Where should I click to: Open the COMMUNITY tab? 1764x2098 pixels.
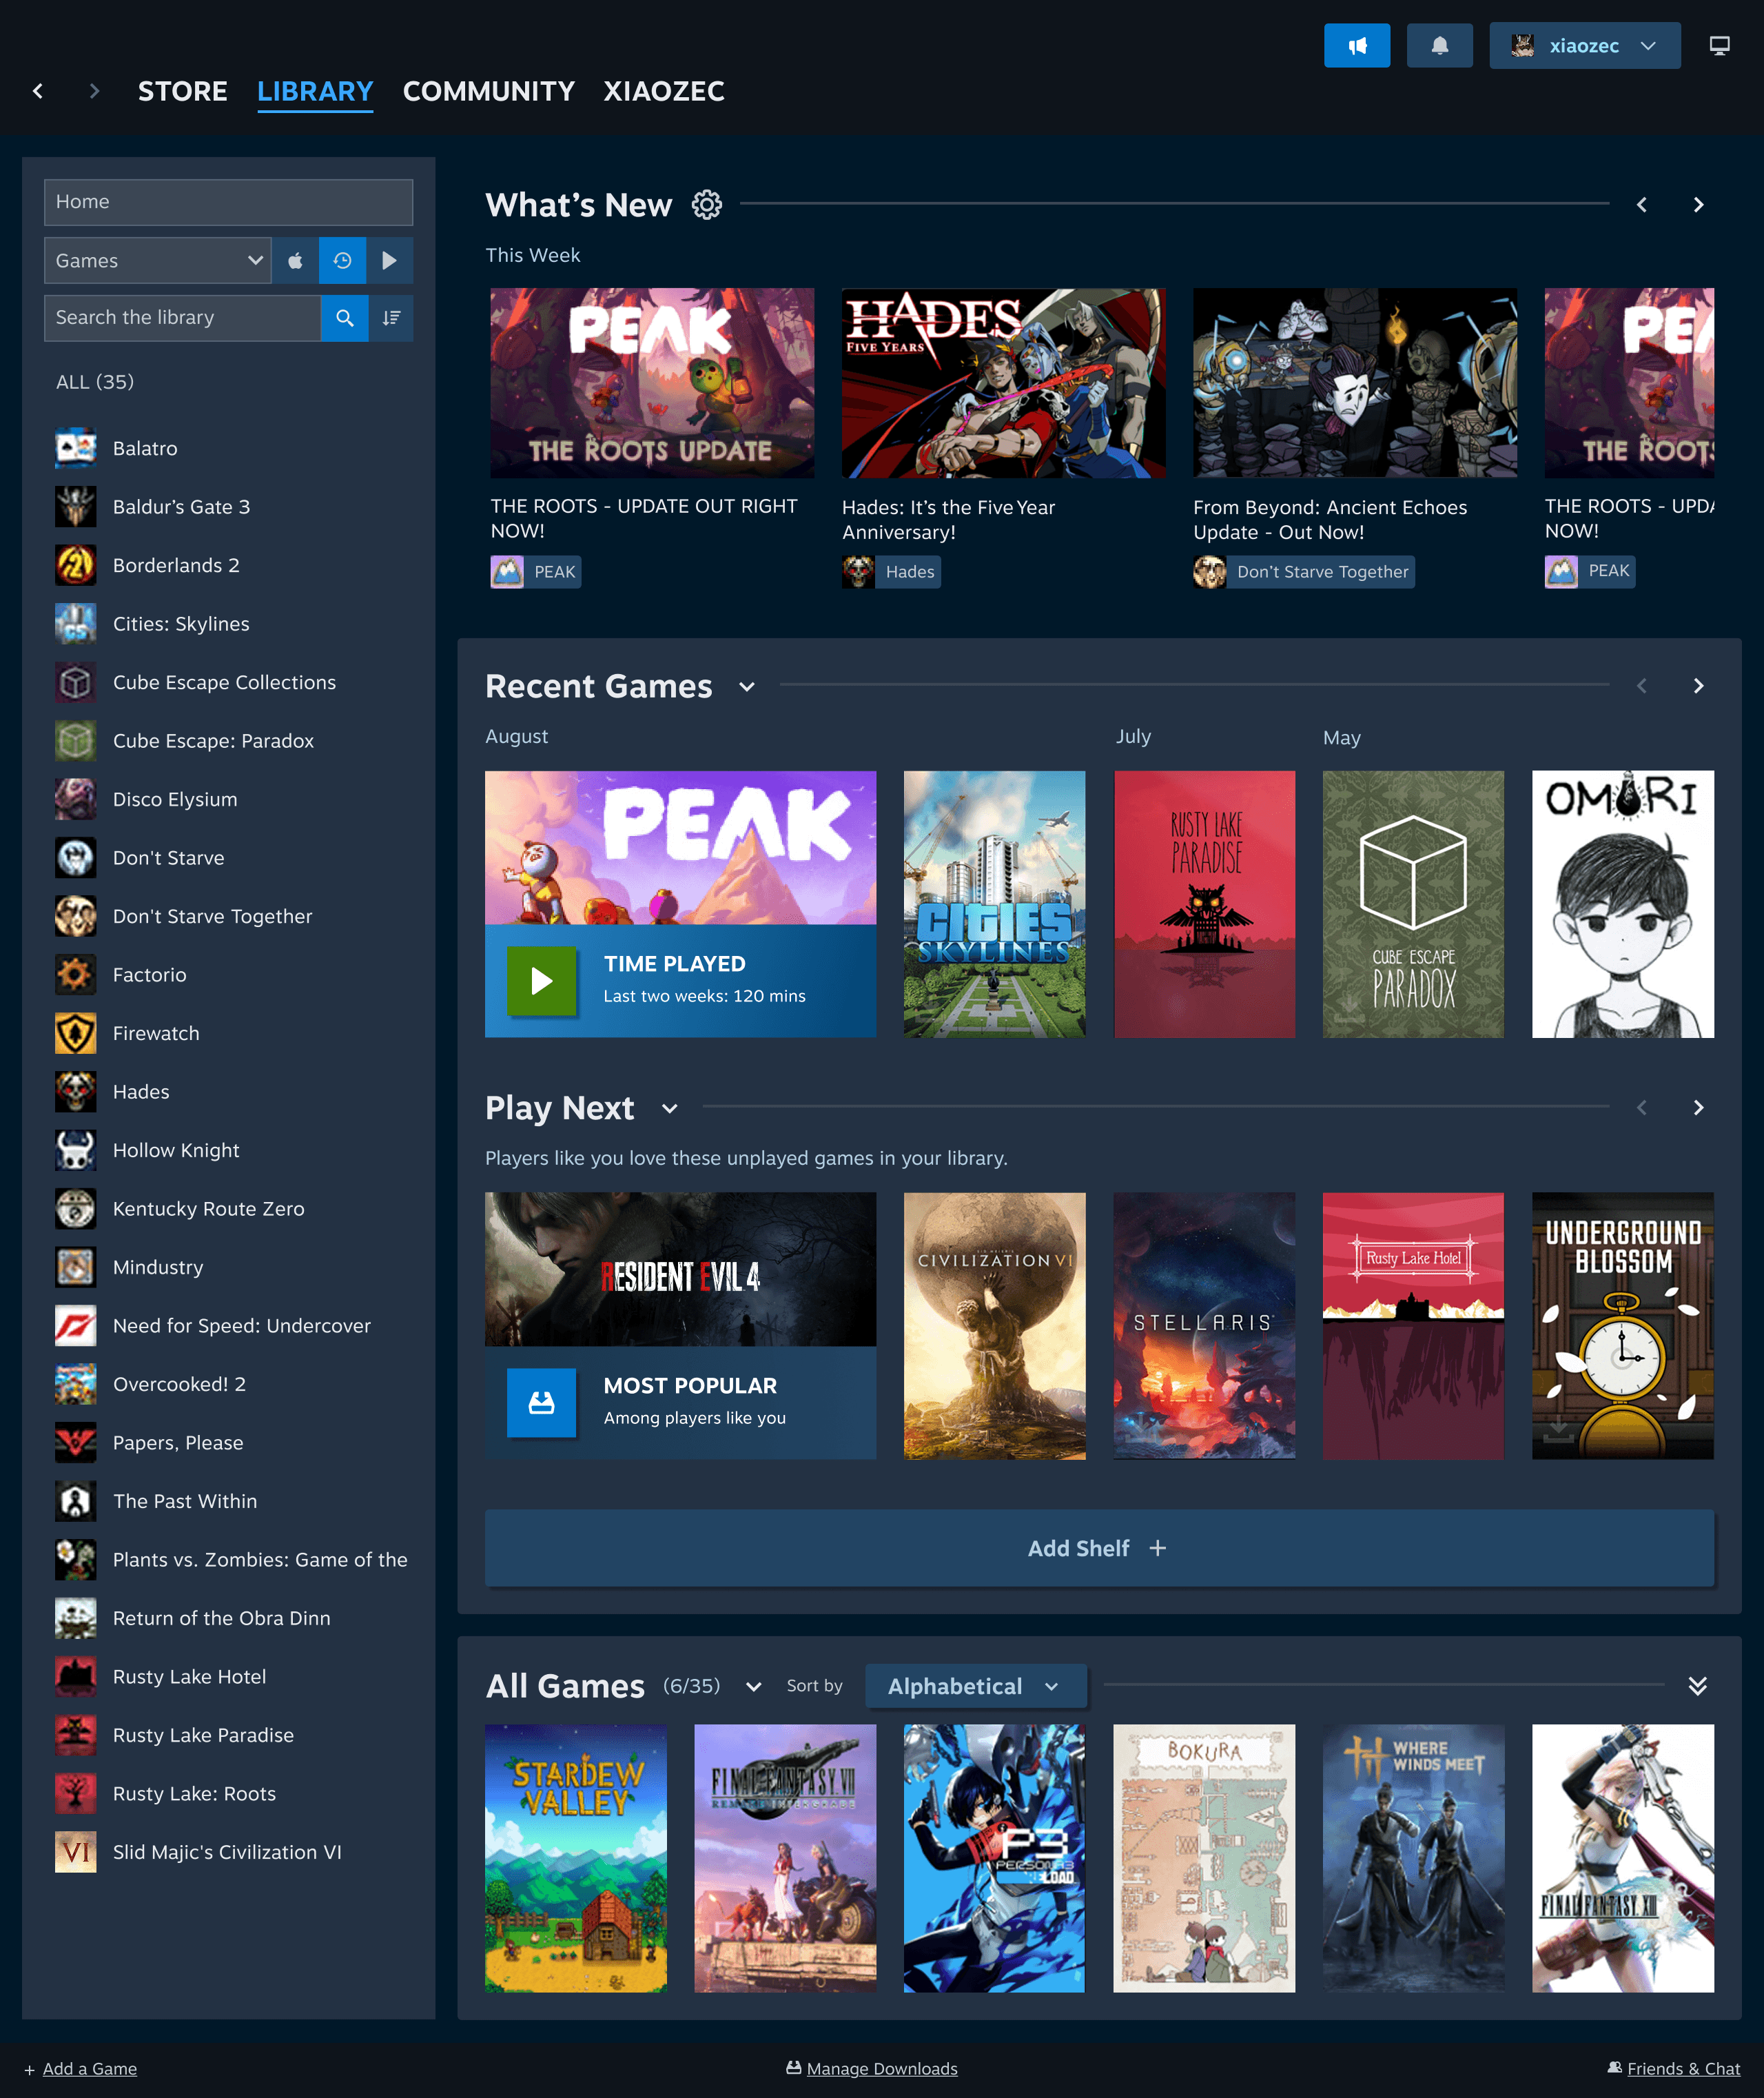tap(488, 91)
